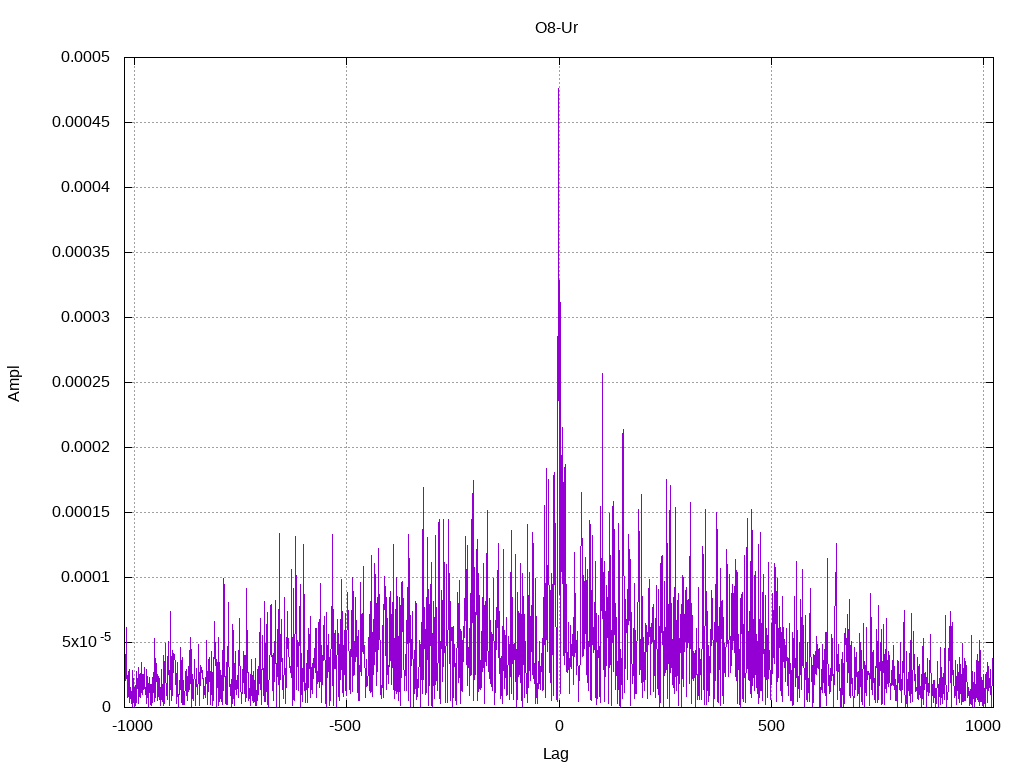The image size is (1024, 768).
Task: Click the 0.0003 y-axis tick label
Action: 86,317
